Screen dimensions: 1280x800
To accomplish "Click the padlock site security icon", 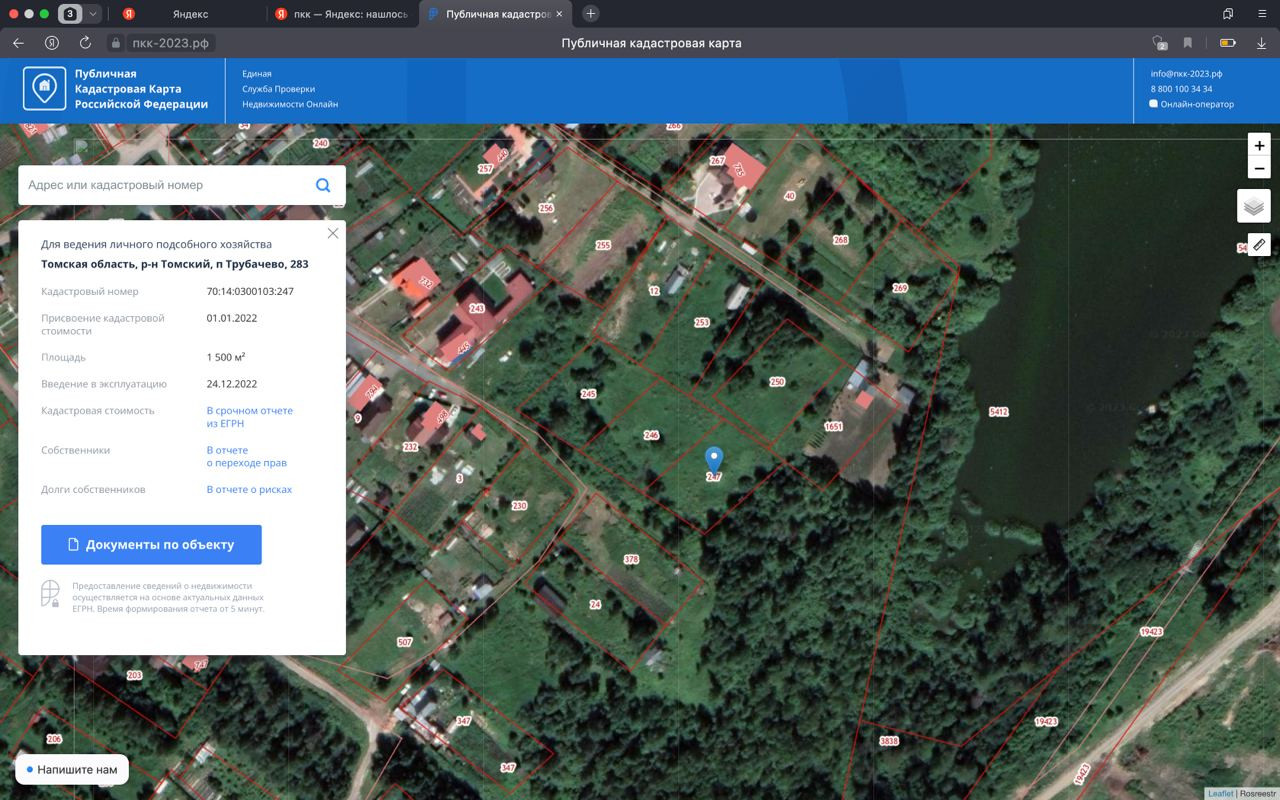I will click(115, 43).
